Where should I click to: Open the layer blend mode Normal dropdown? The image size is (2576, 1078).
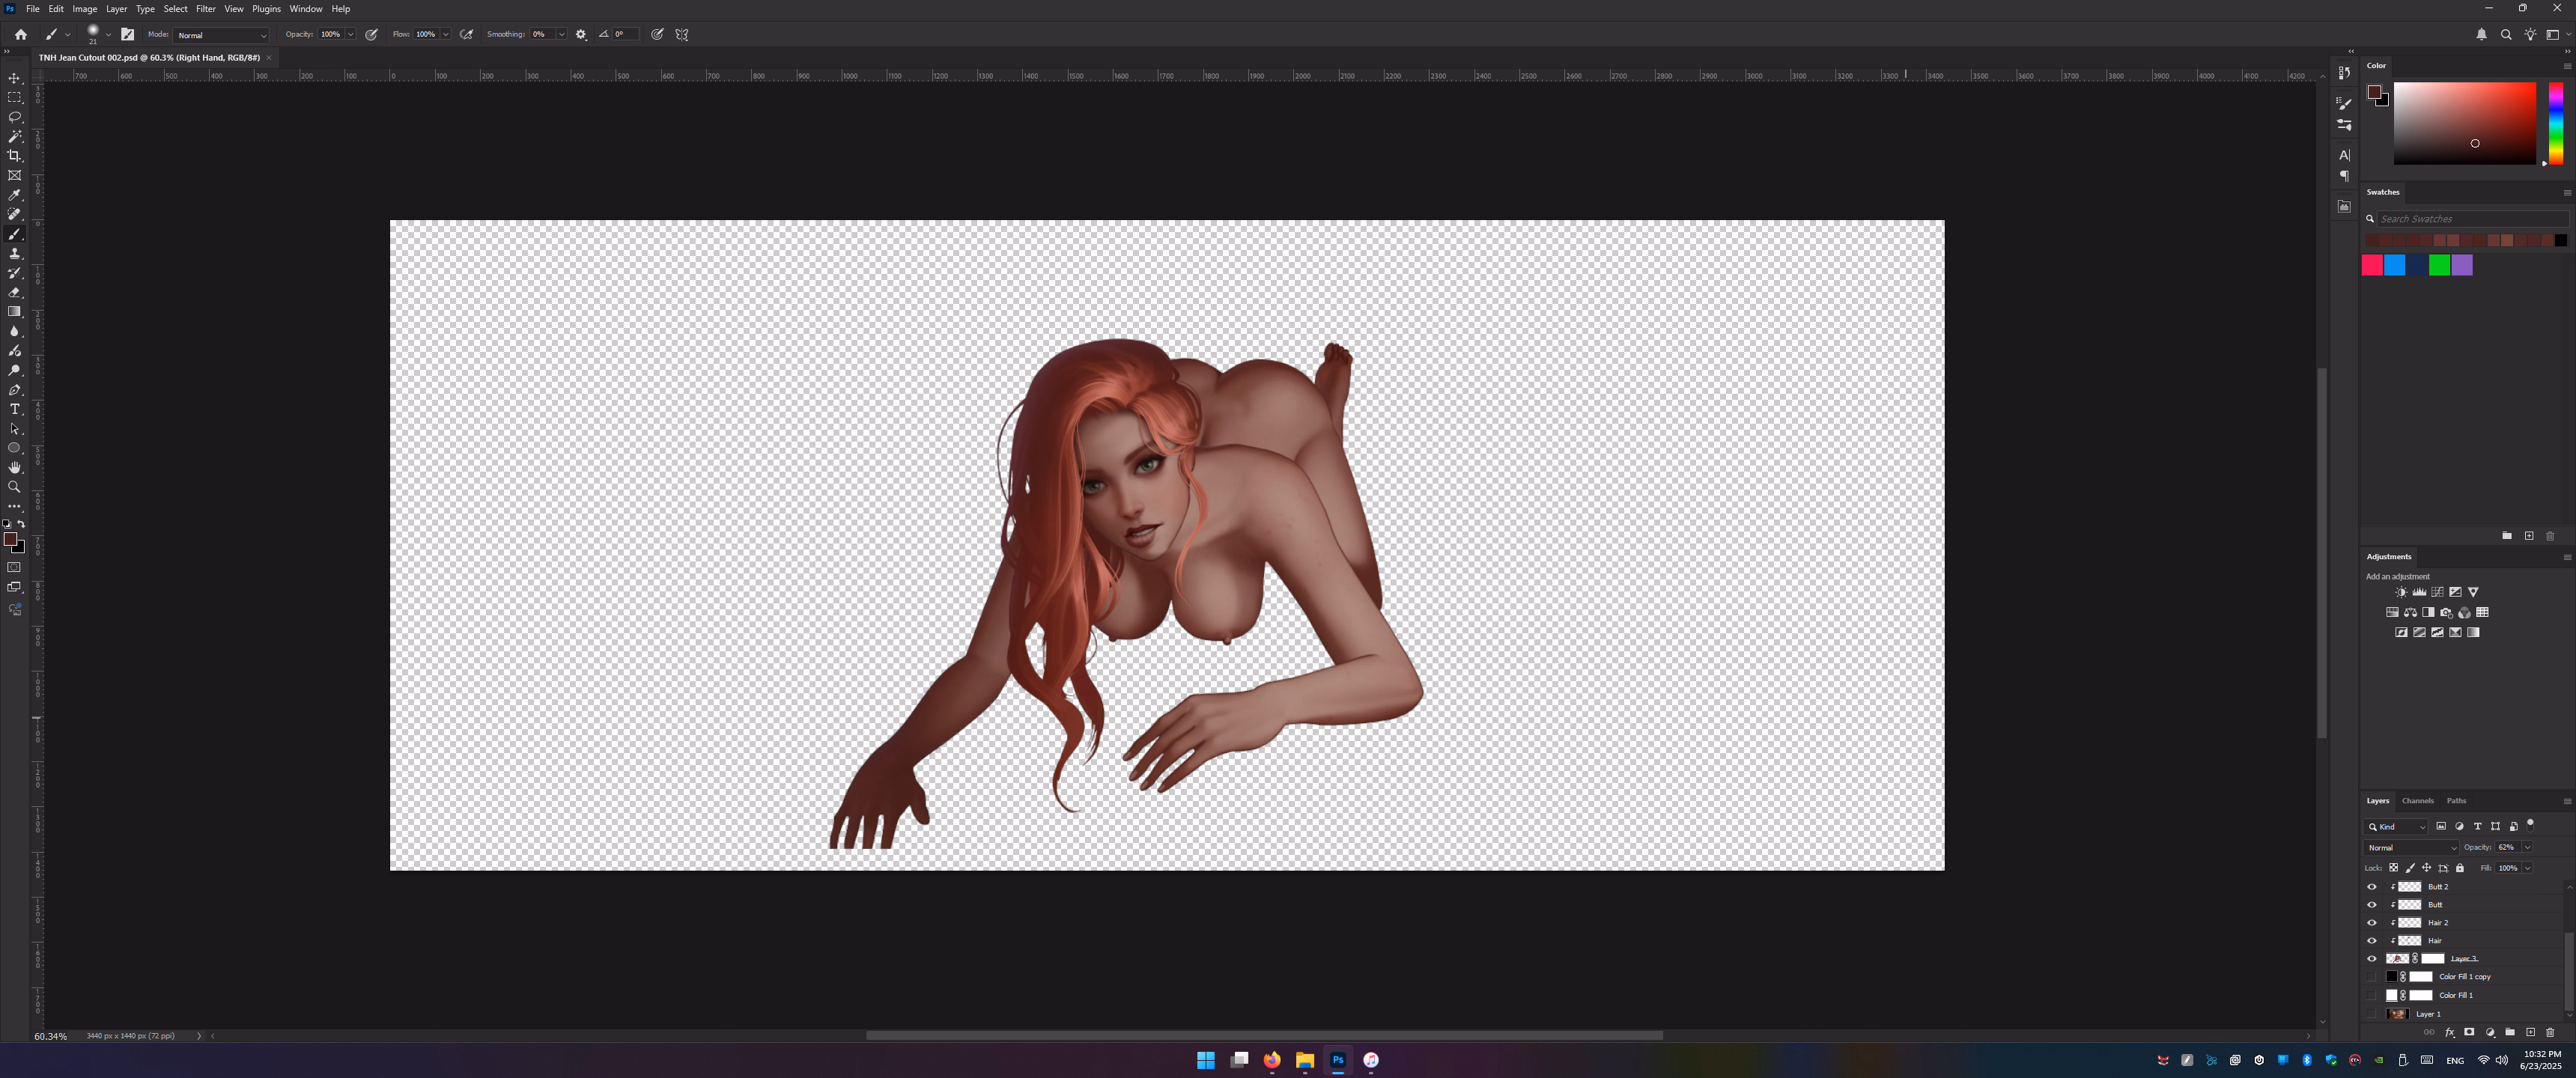(x=2411, y=847)
